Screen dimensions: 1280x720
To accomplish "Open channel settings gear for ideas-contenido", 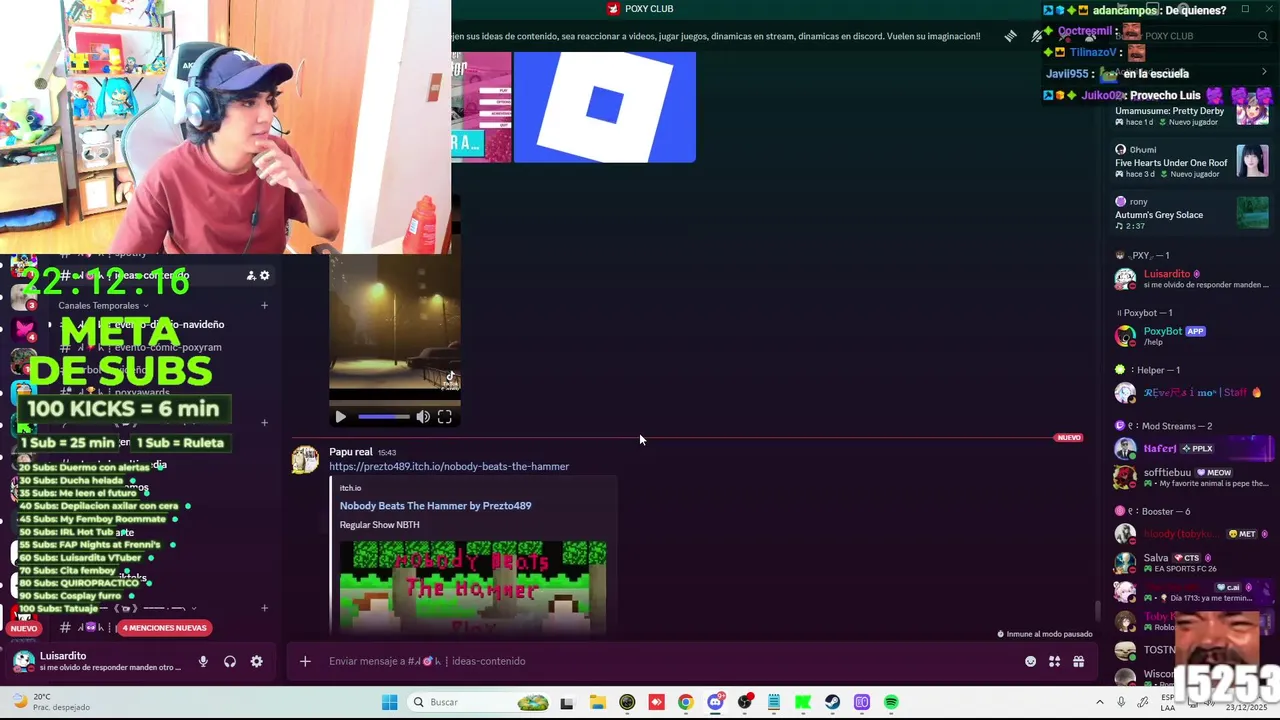I will coord(265,275).
